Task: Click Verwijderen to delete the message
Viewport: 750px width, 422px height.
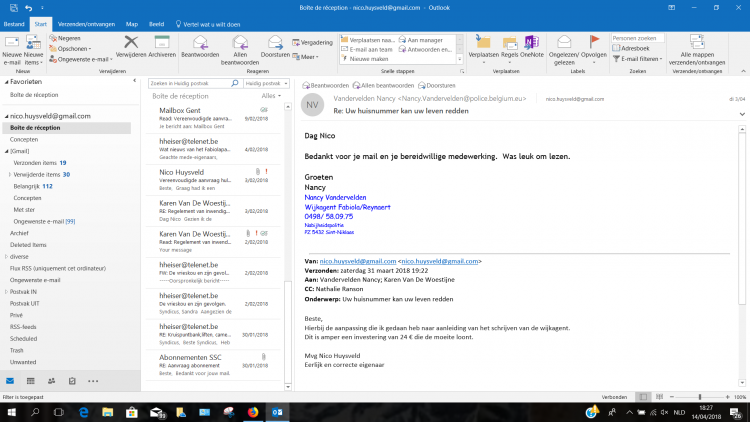Action: pyautogui.click(x=131, y=46)
